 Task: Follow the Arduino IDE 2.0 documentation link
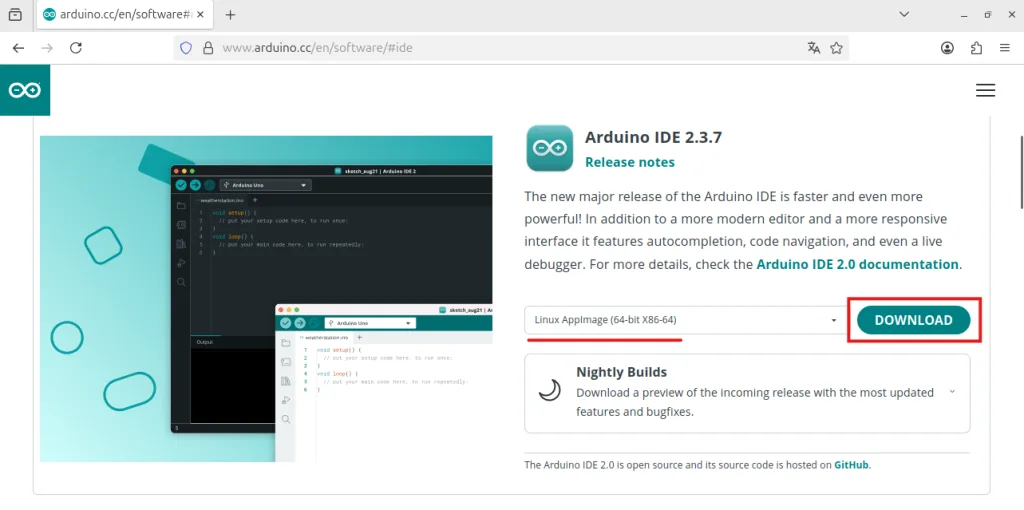tap(857, 265)
